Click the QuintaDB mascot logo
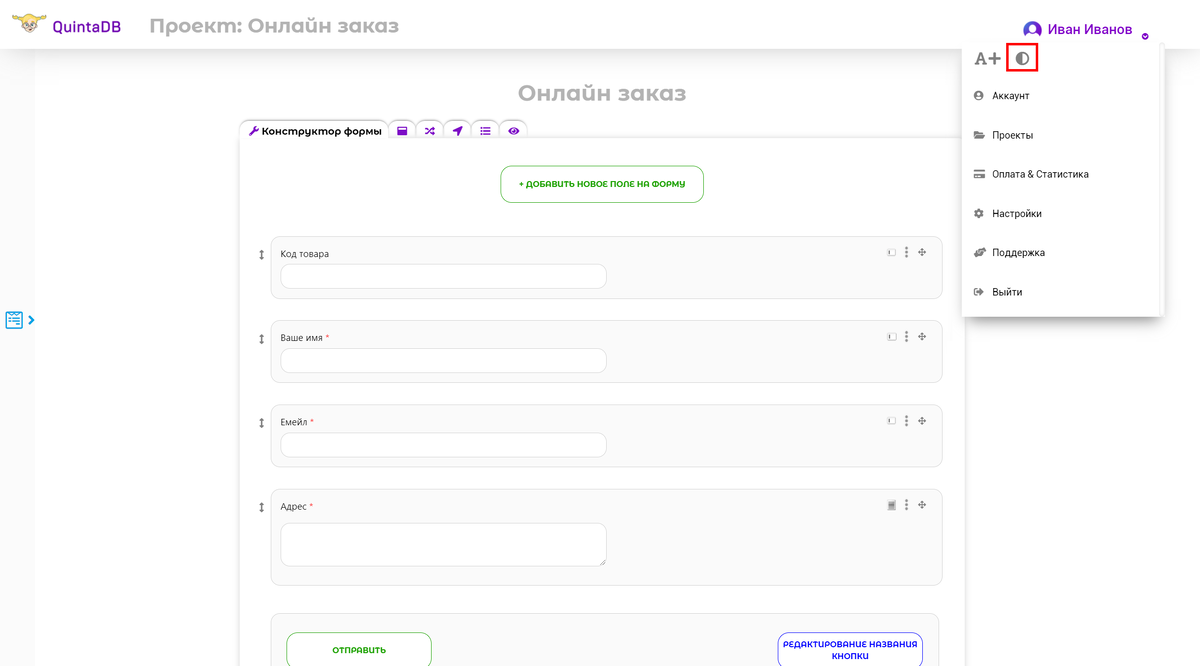Image resolution: width=1200 pixels, height=666 pixels. click(x=28, y=22)
